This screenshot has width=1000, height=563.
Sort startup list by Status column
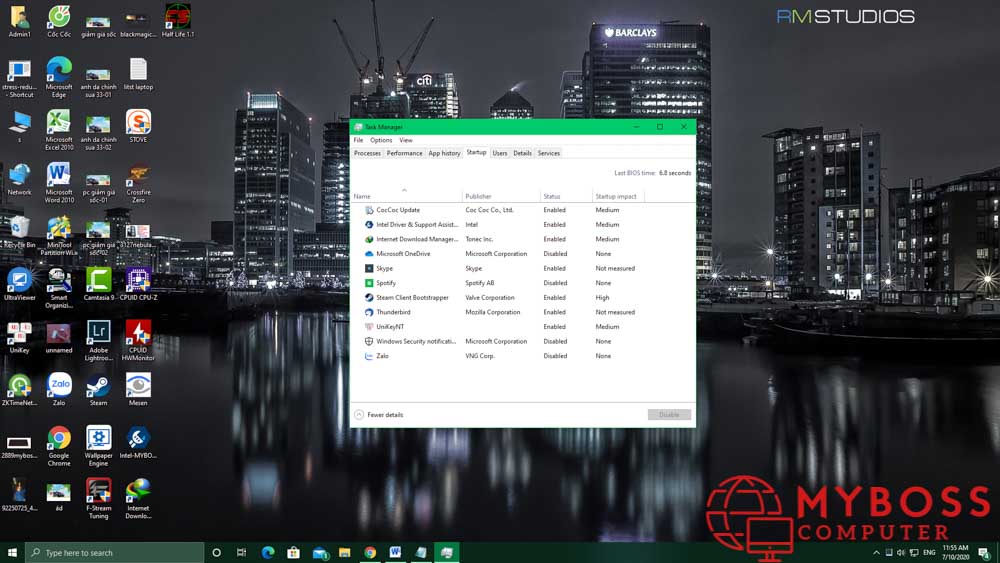pos(566,196)
